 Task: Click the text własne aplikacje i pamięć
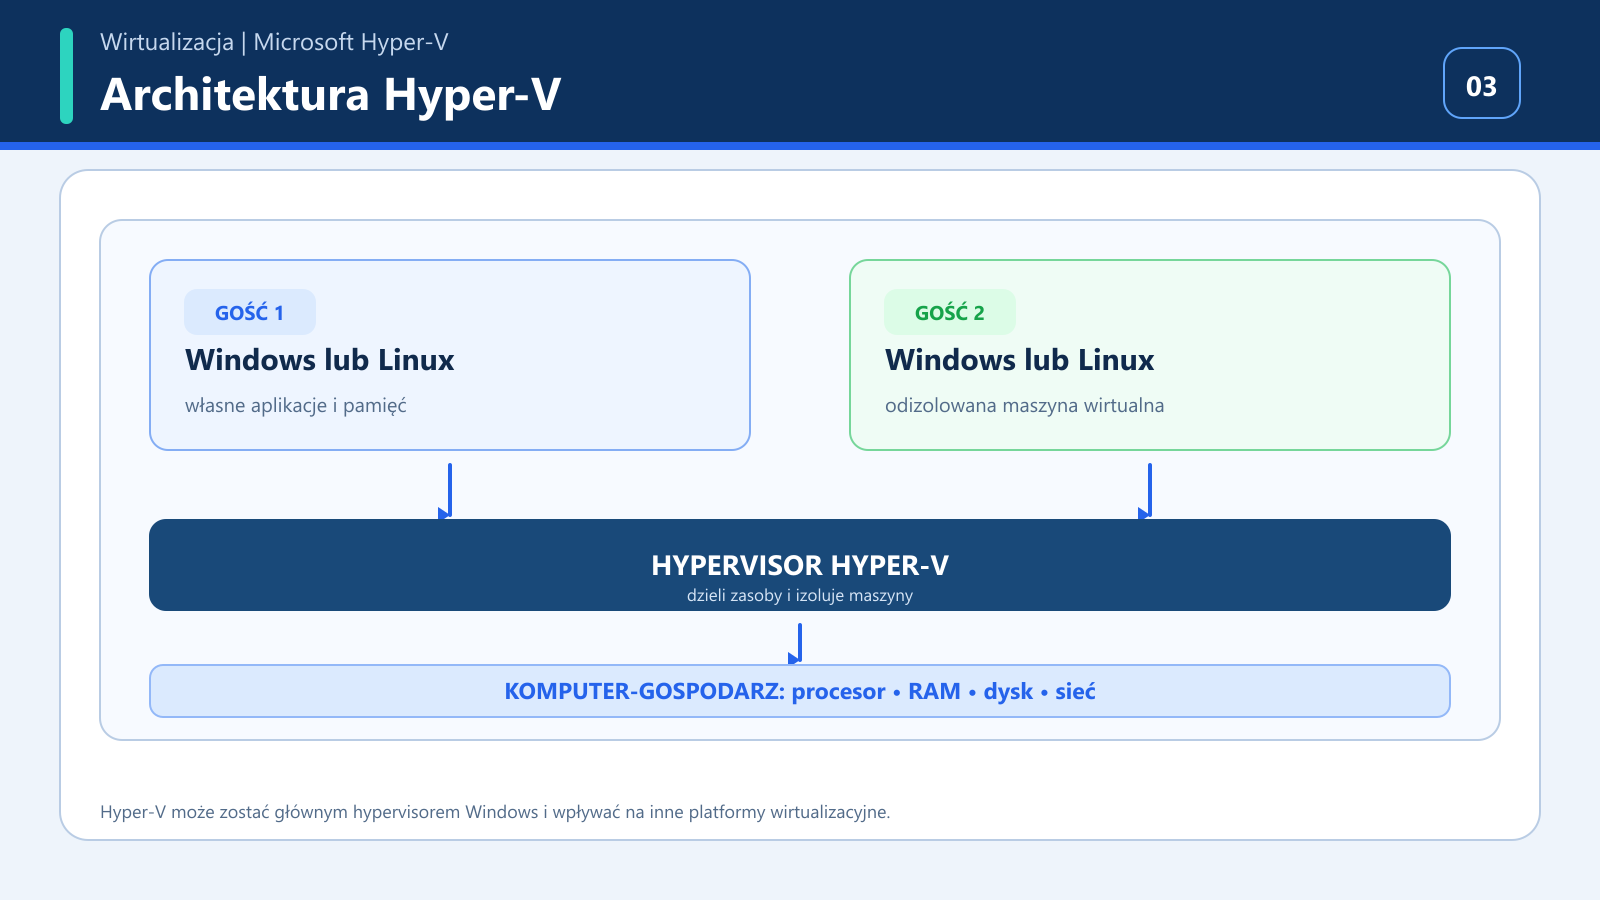pyautogui.click(x=296, y=406)
